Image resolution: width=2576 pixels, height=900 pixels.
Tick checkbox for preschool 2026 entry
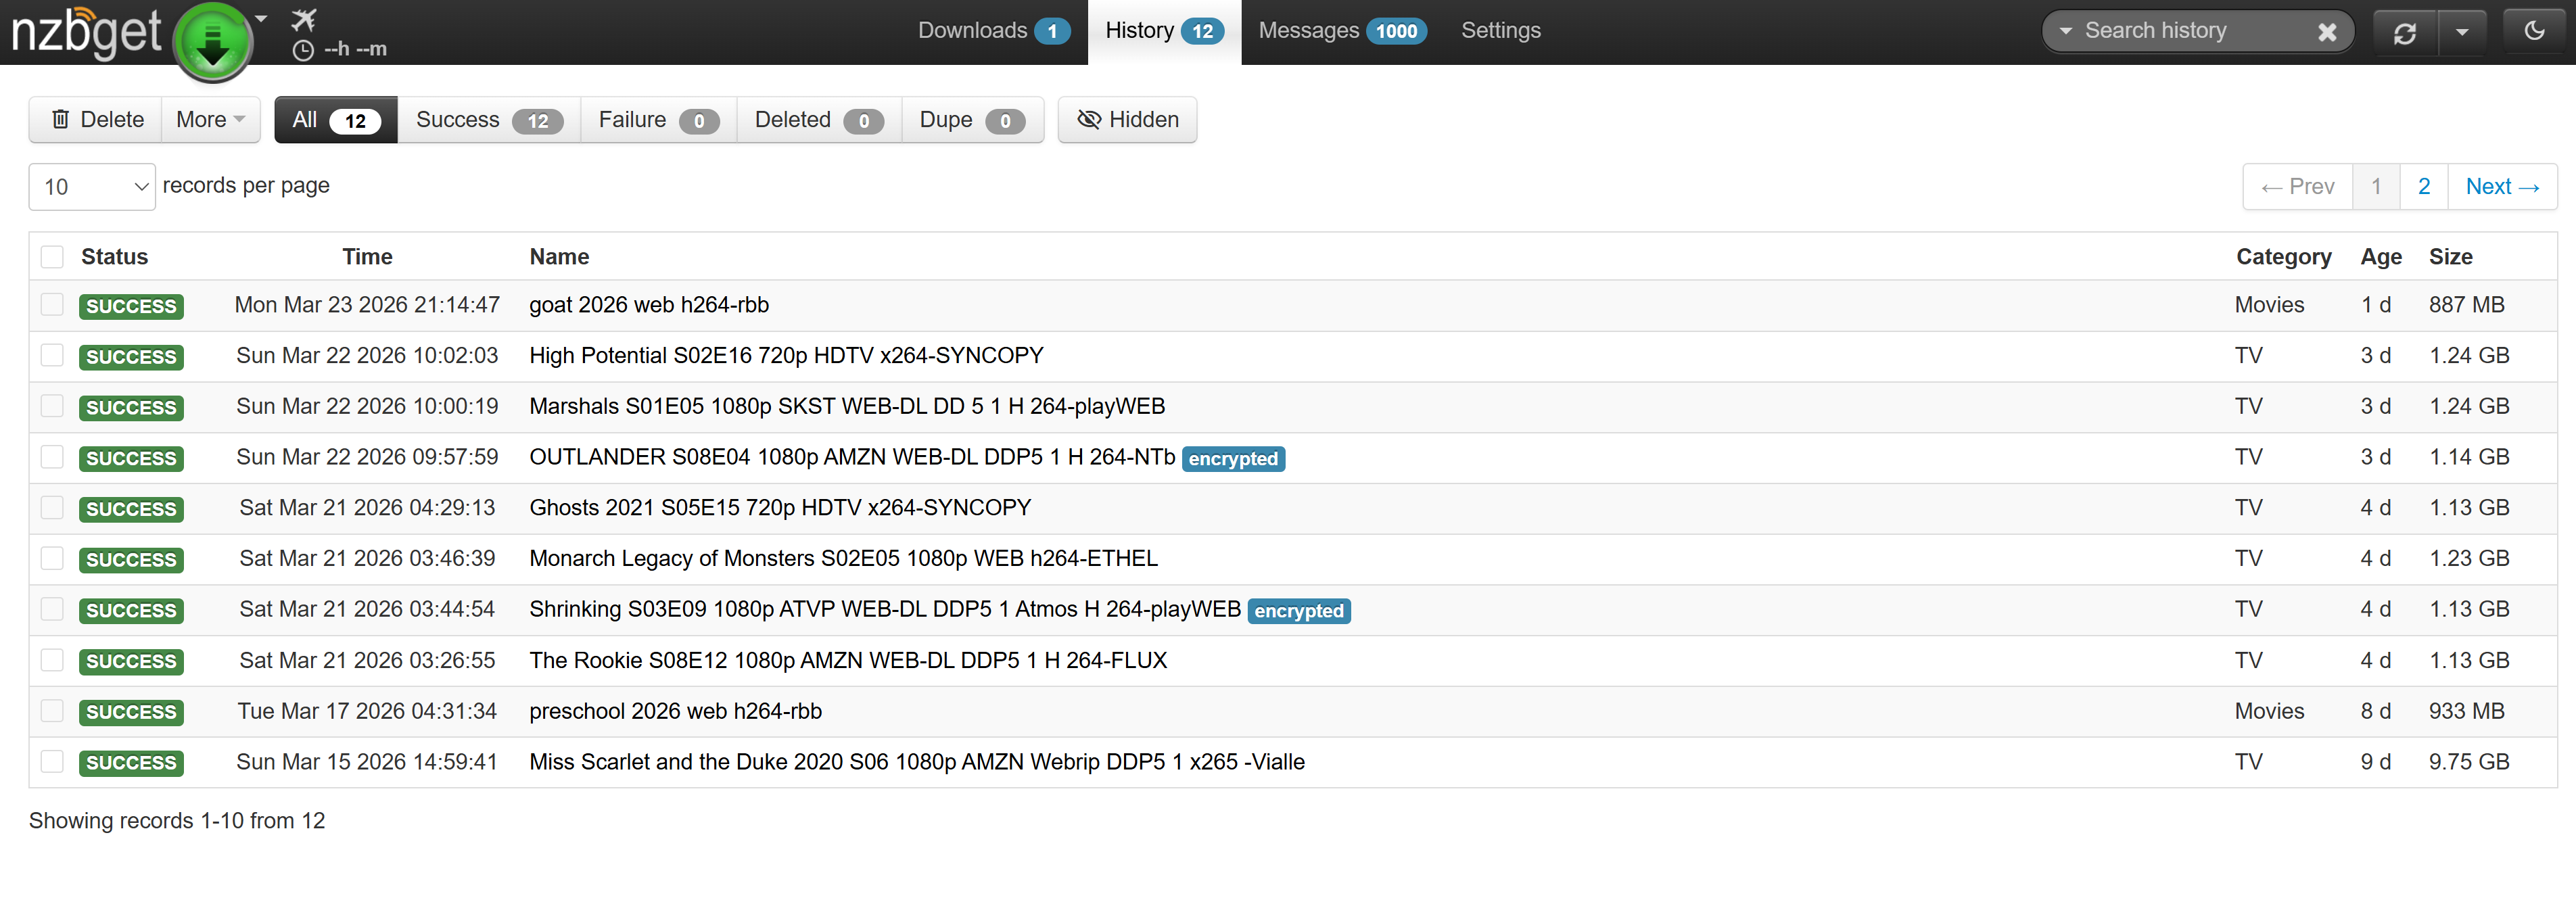pos(52,711)
